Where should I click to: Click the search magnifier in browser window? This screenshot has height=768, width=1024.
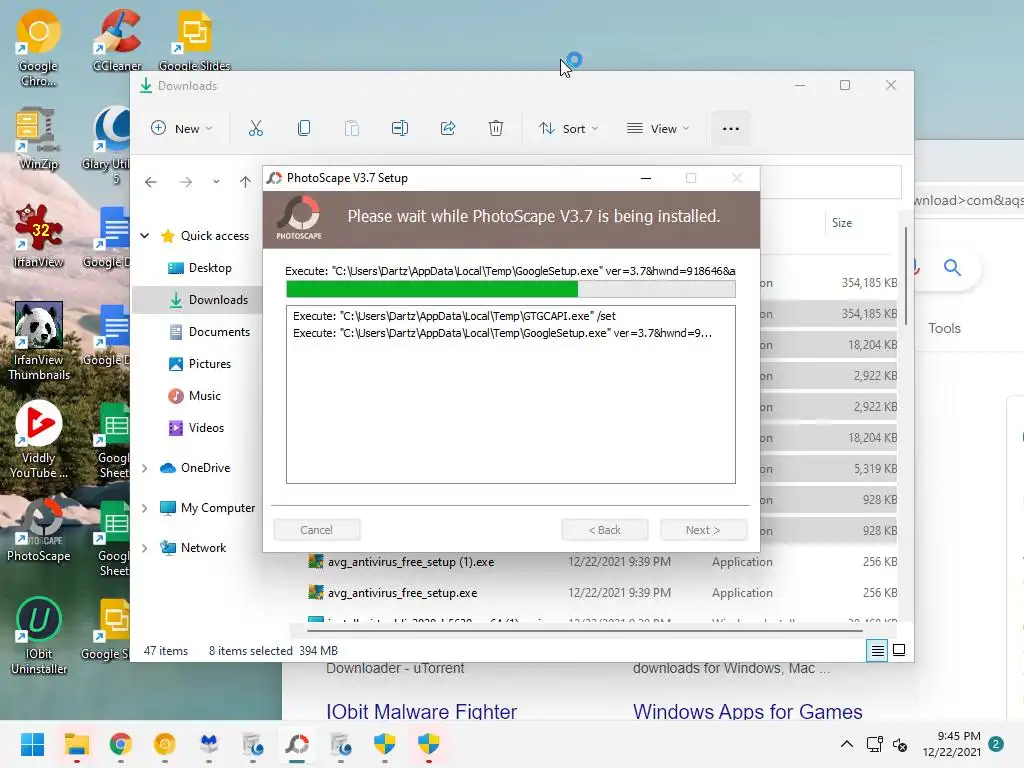(952, 267)
